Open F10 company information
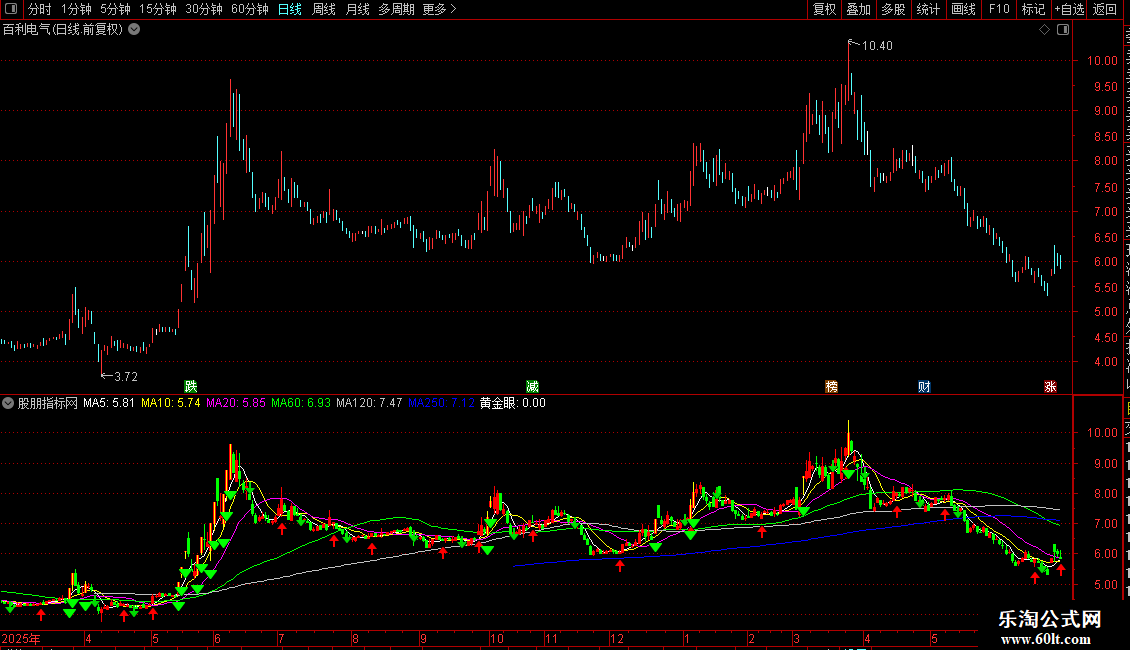 click(999, 9)
